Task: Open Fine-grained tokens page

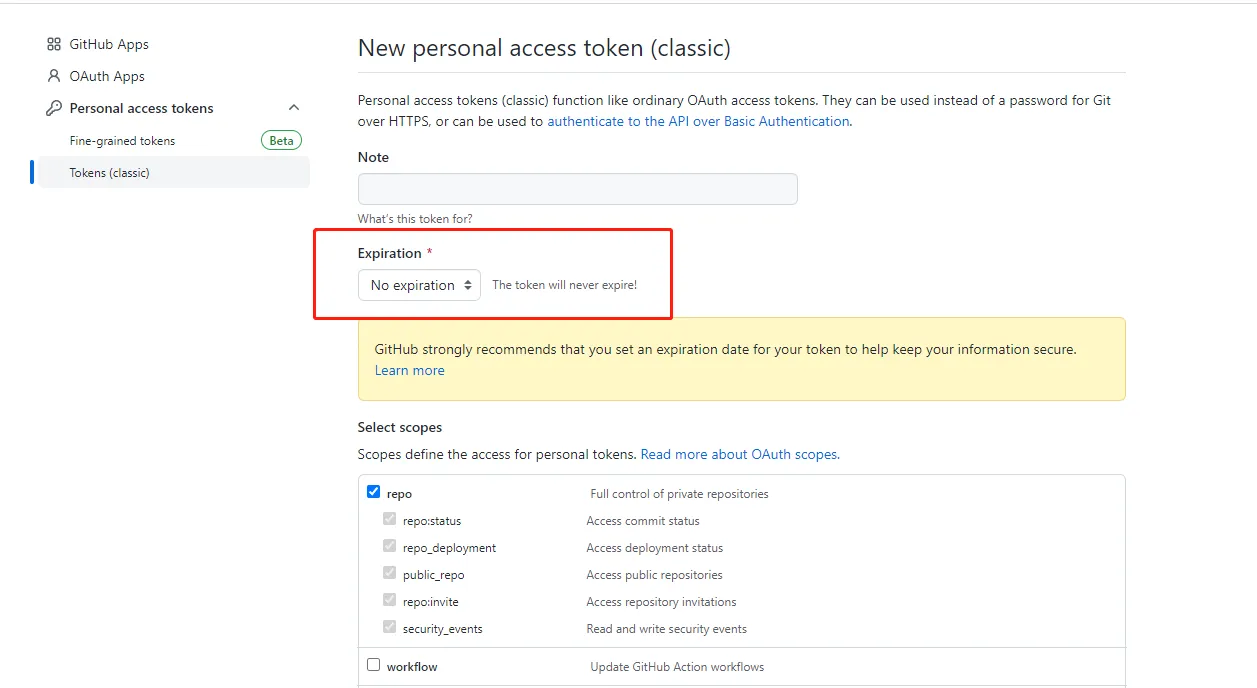Action: click(122, 141)
